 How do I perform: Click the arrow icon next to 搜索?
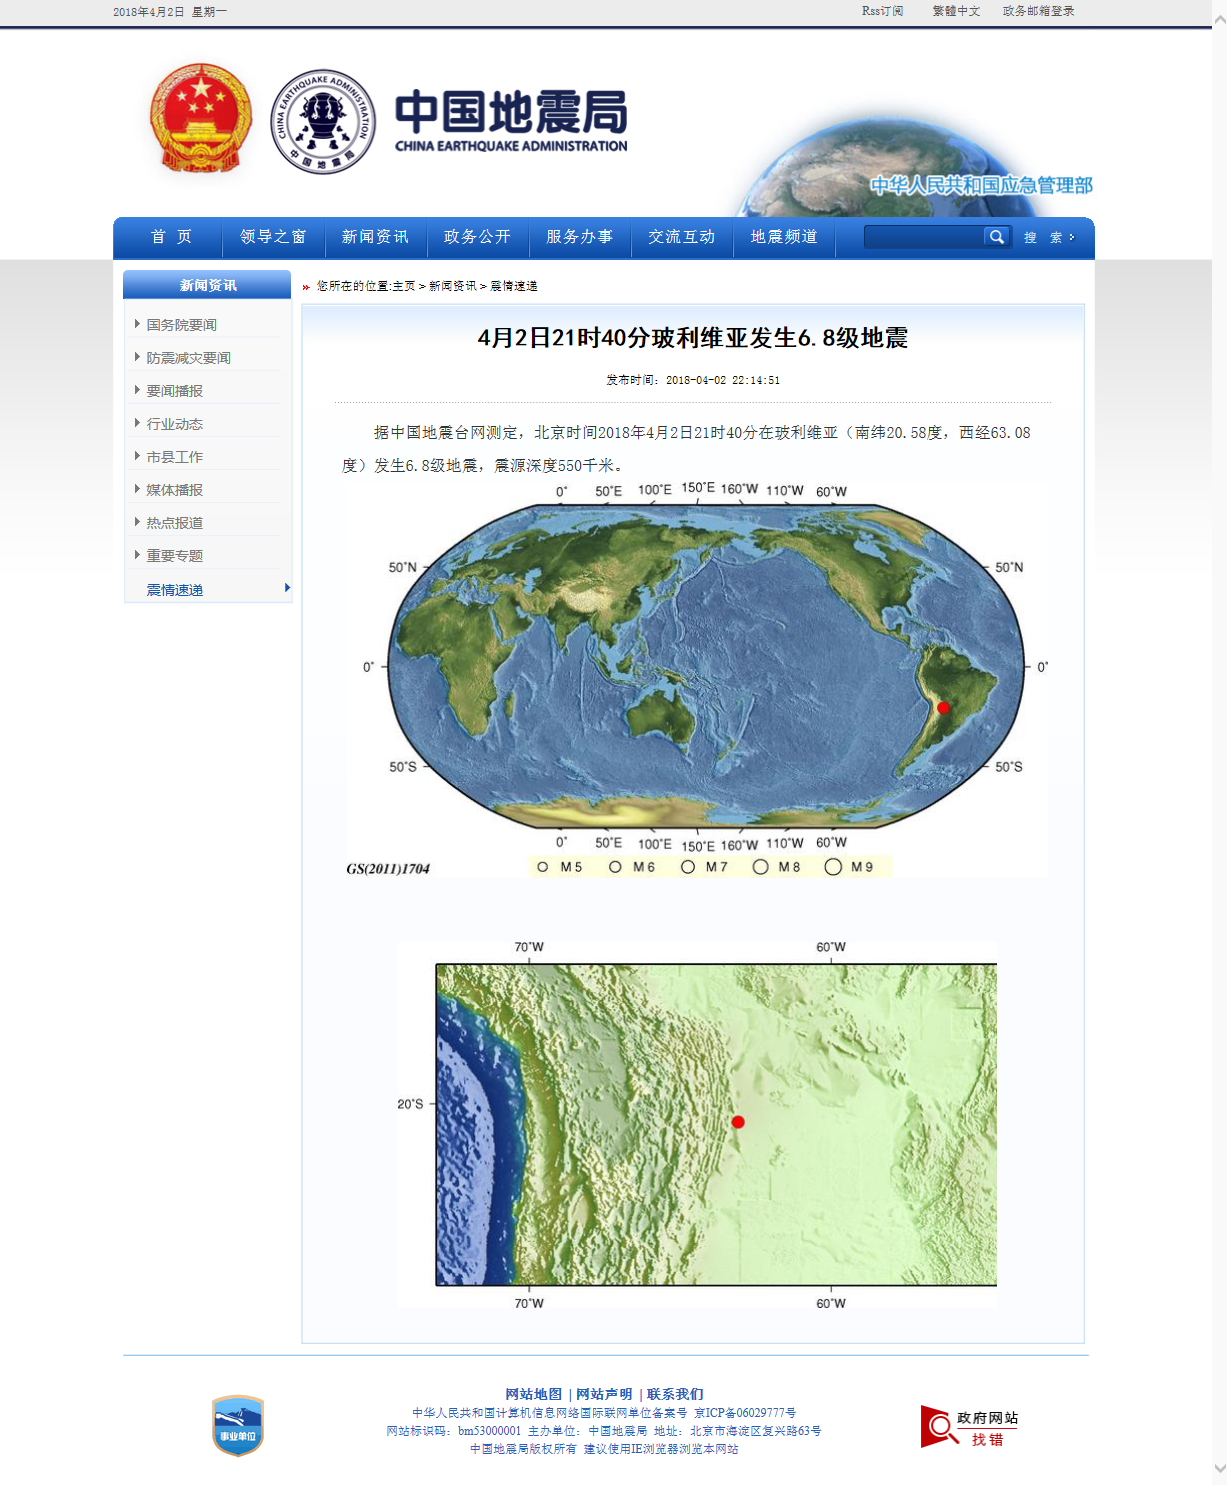click(1071, 238)
